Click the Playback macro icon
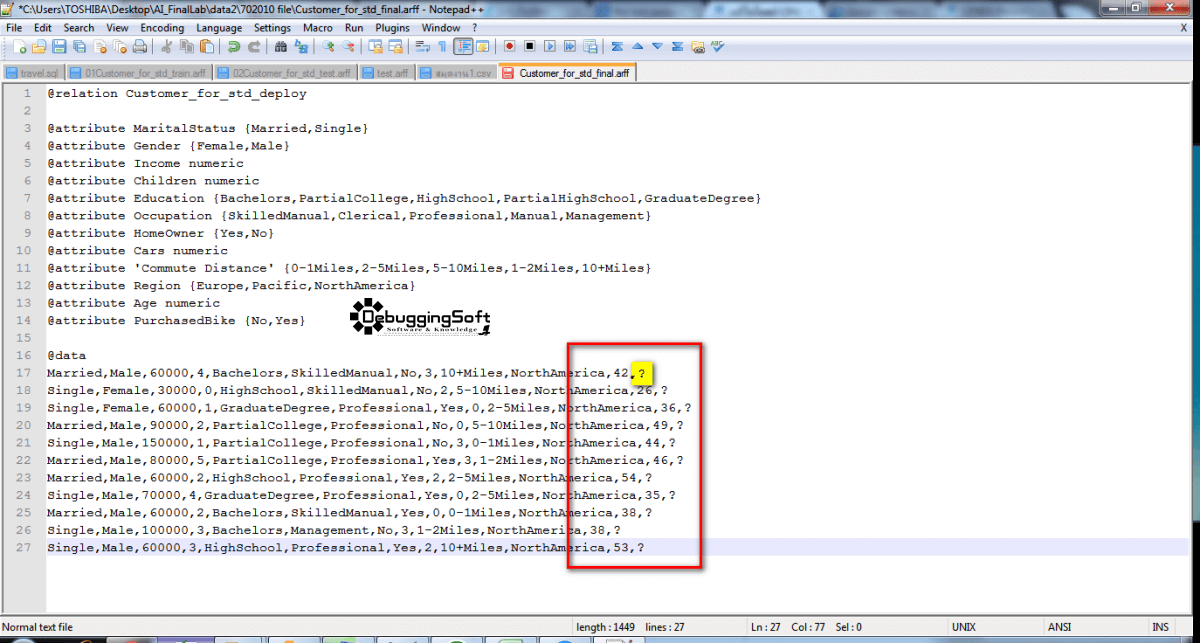 tap(551, 46)
